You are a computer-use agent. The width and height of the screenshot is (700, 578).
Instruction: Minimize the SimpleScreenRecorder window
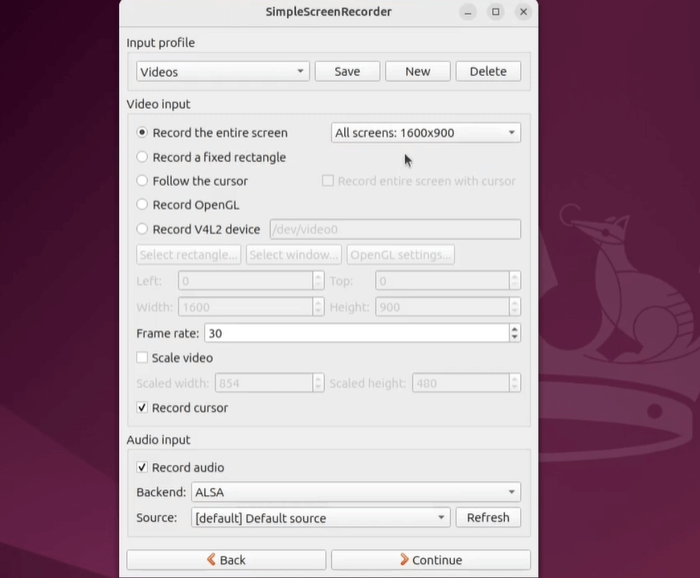[468, 12]
